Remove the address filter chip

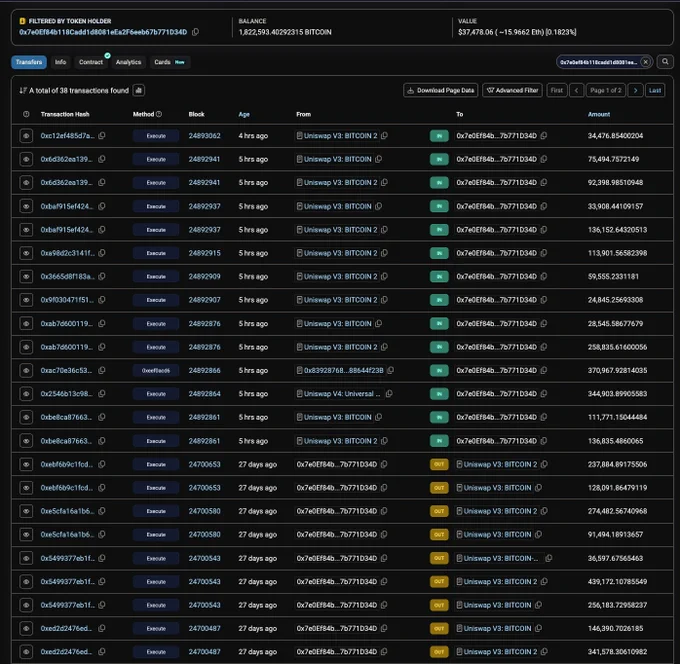tap(645, 62)
